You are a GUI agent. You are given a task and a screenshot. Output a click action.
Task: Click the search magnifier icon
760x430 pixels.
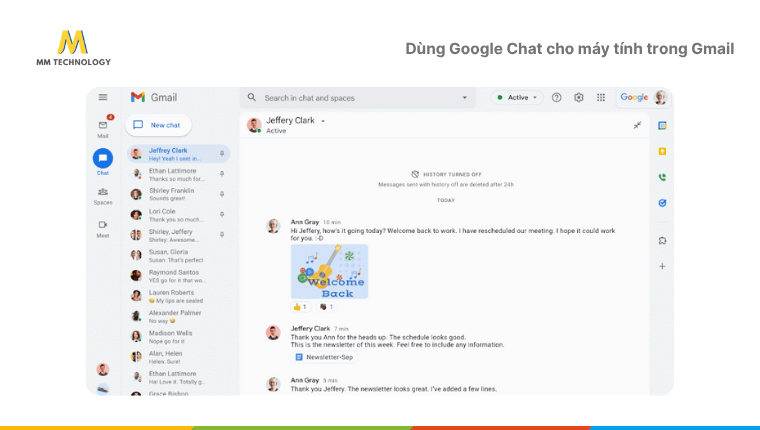252,97
